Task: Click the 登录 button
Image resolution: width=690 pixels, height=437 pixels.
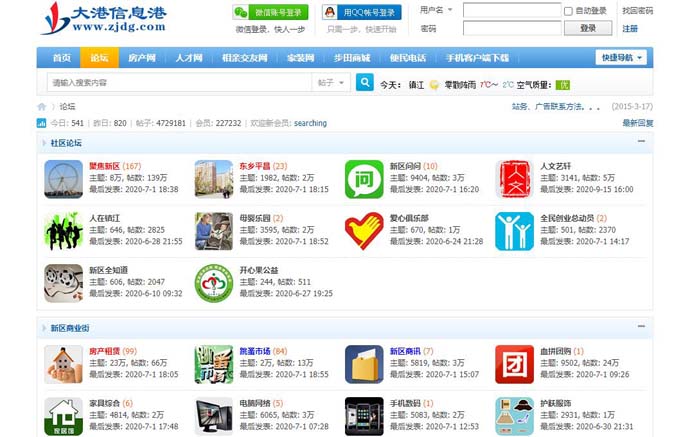Action: (588, 28)
